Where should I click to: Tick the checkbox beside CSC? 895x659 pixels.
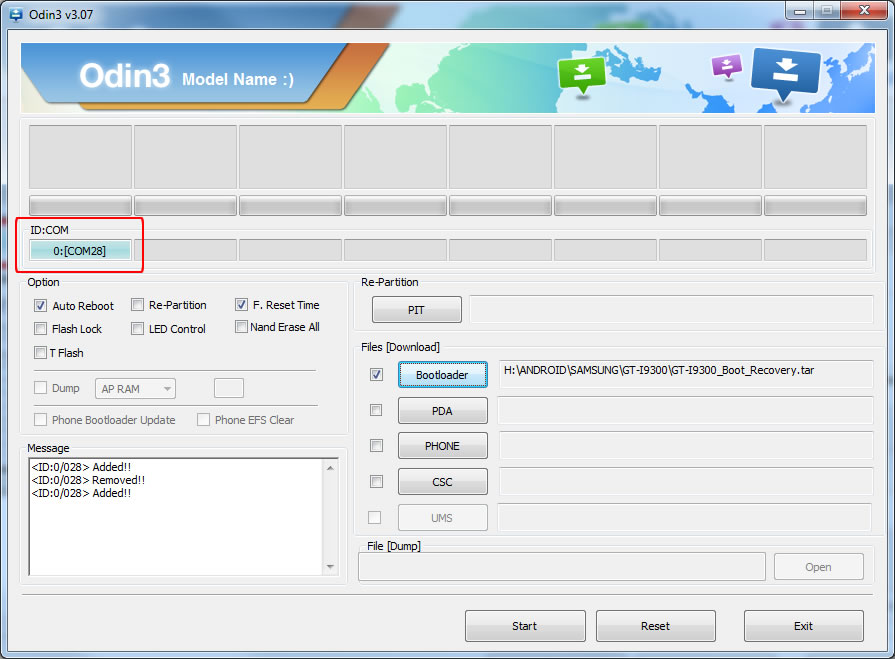point(377,482)
